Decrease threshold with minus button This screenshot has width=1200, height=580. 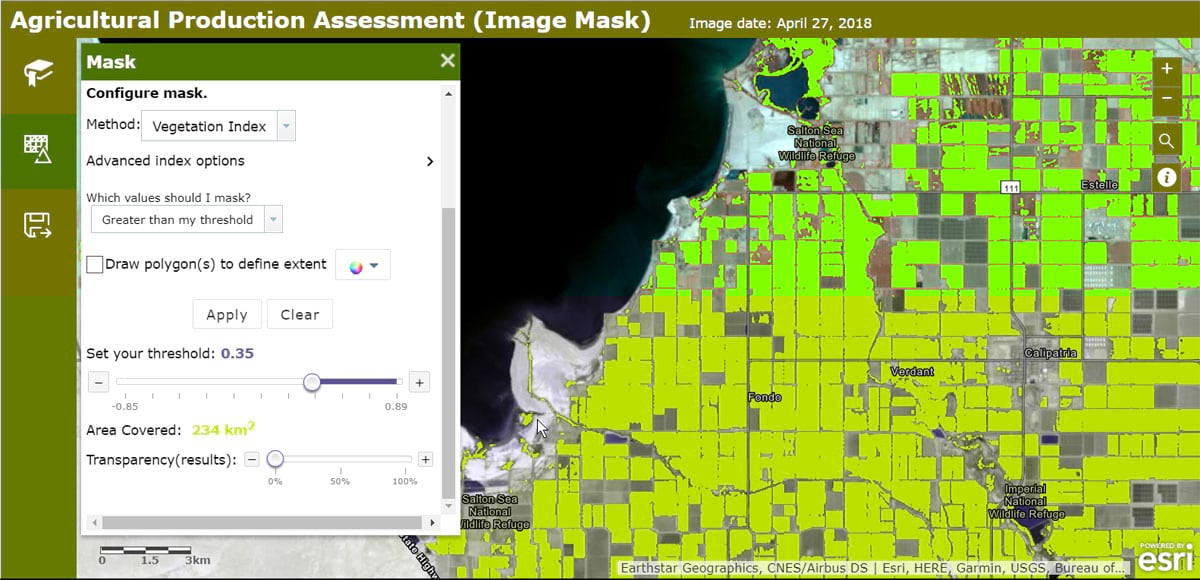pyautogui.click(x=98, y=382)
